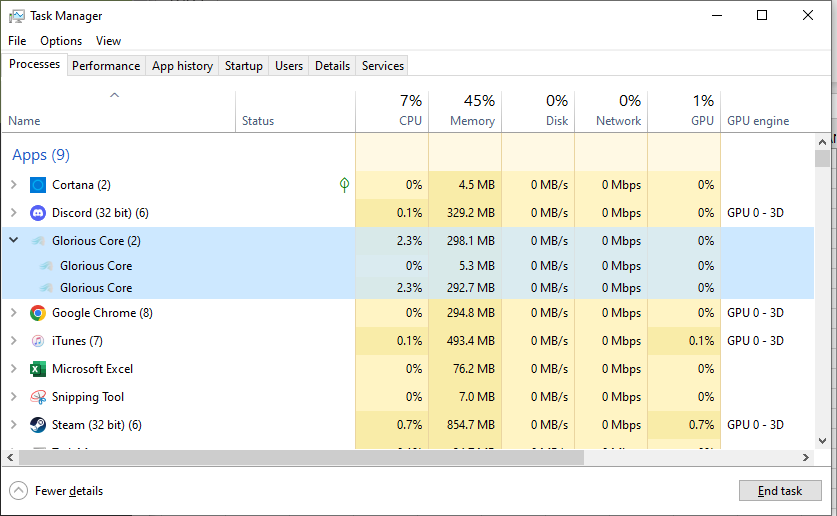Click the Microsoft Excel icon
This screenshot has height=516, width=837.
38,369
